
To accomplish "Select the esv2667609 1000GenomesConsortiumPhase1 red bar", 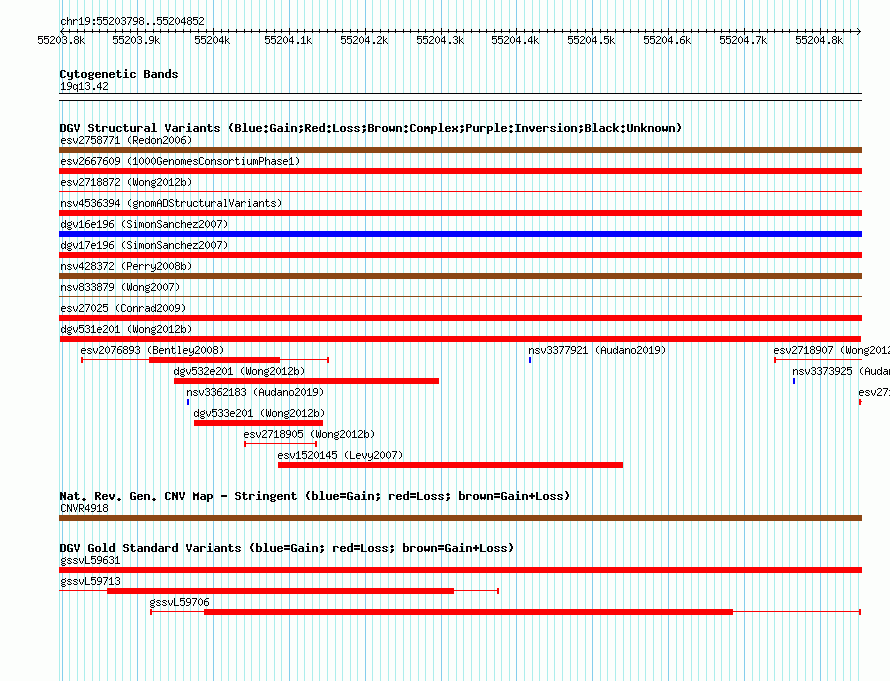I will (460, 171).
